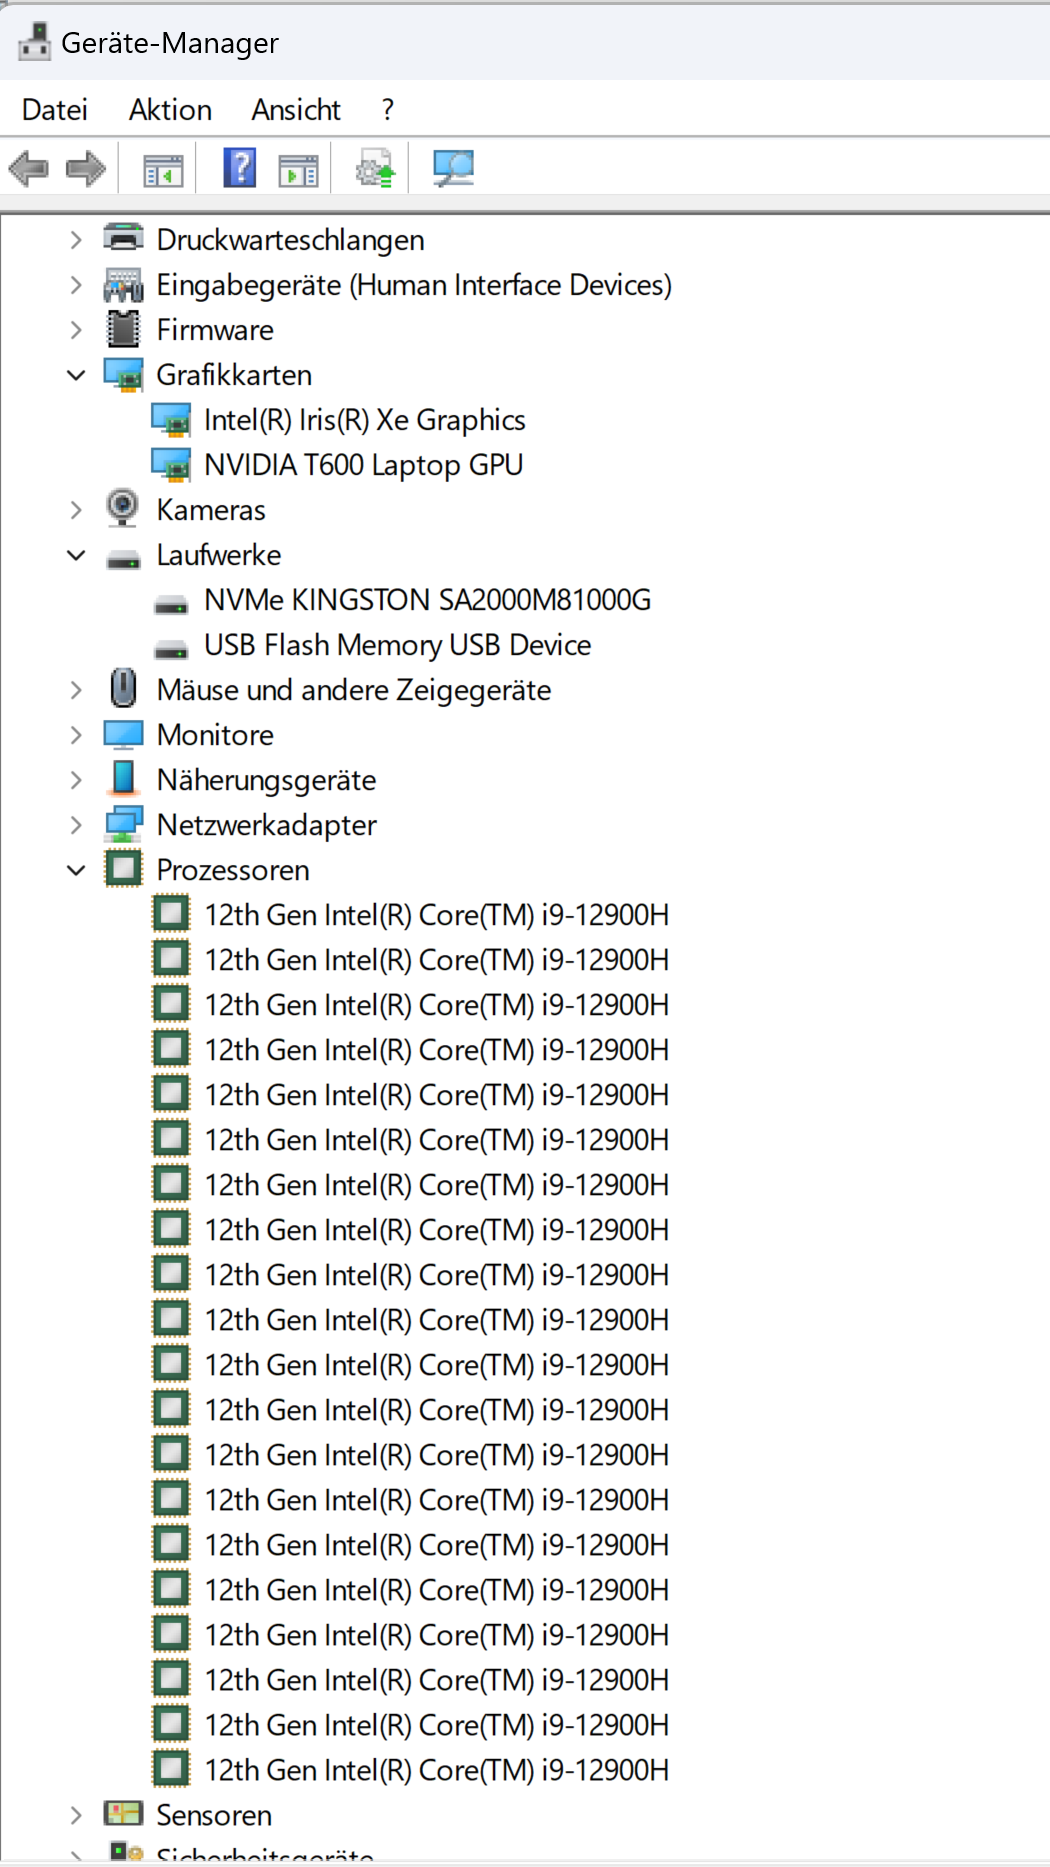Click the drive icon beside USB Flash Memory
1050x1867 pixels.
click(171, 650)
